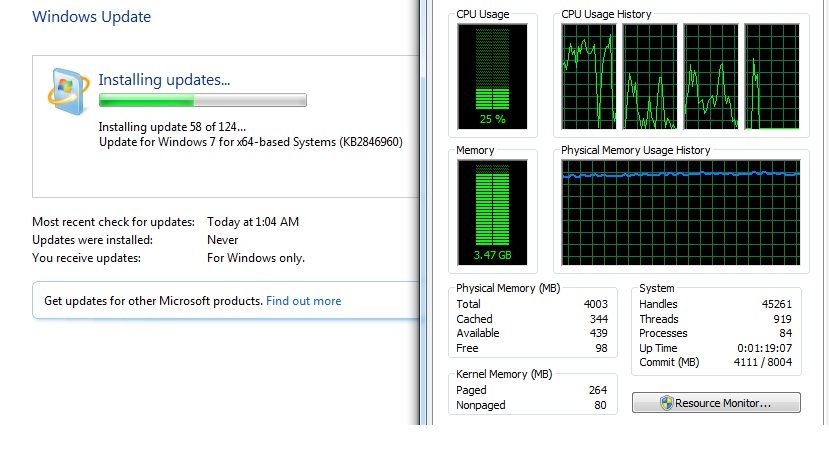The width and height of the screenshot is (829, 460).
Task: Click 'Installing update 58 of 124...' text
Action: point(172,127)
